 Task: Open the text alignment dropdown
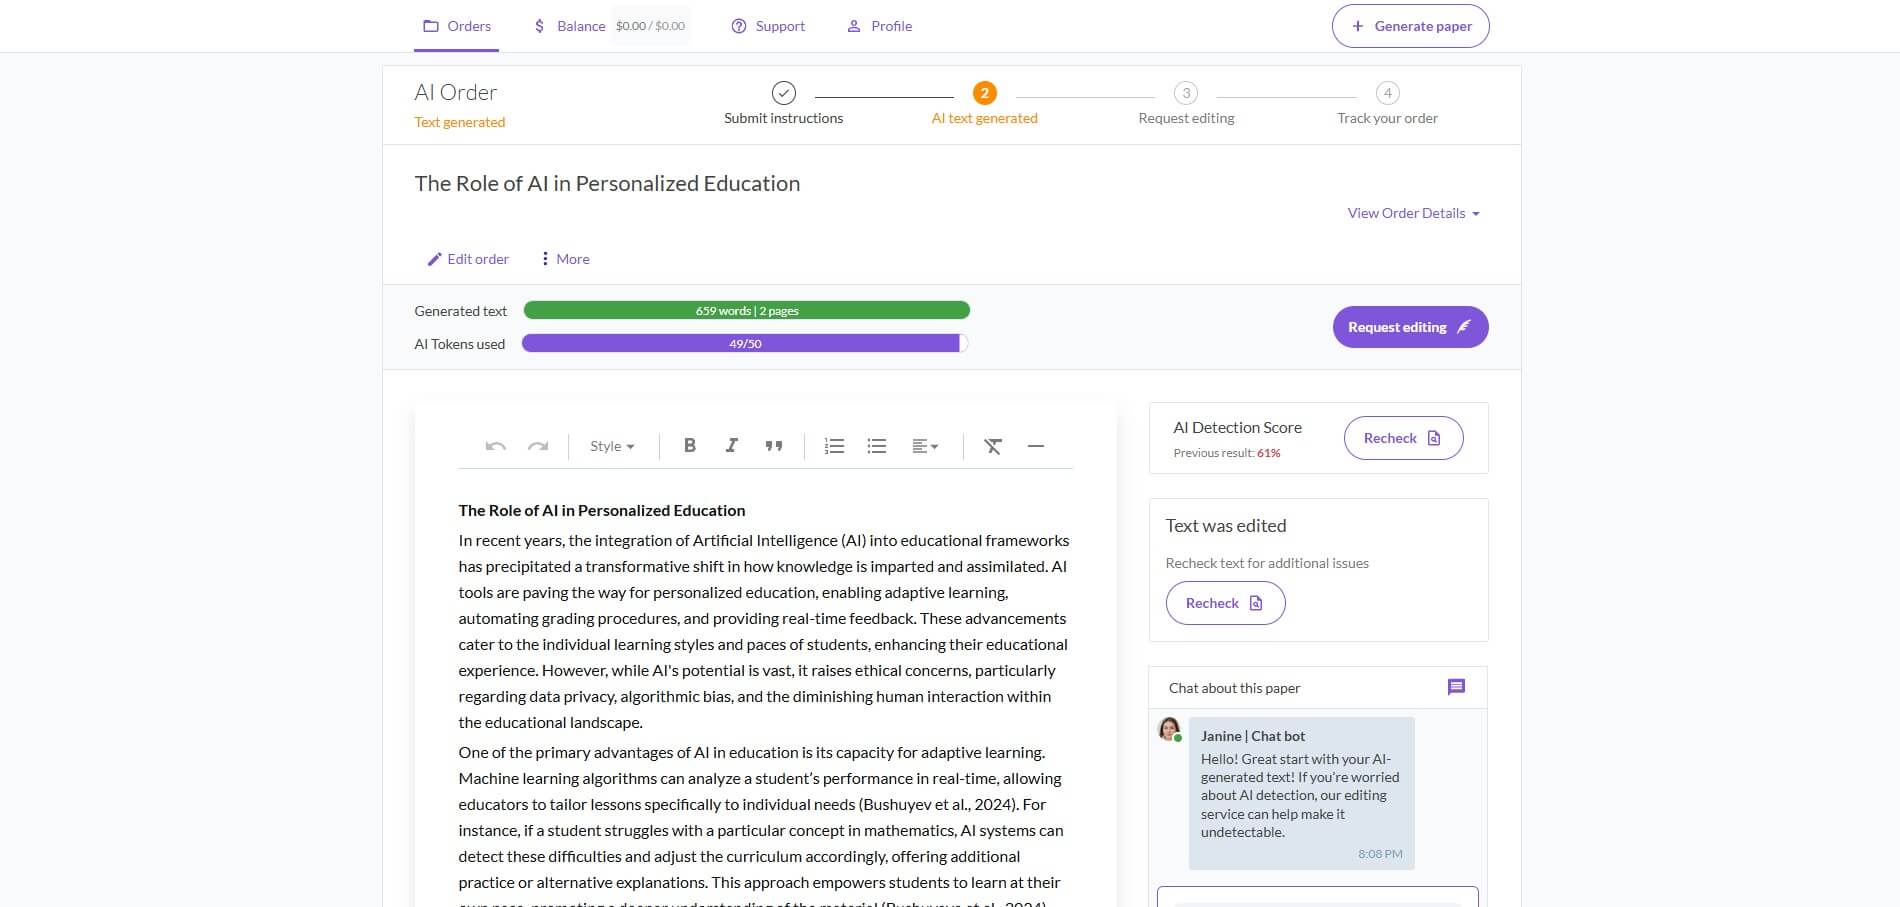coord(924,446)
